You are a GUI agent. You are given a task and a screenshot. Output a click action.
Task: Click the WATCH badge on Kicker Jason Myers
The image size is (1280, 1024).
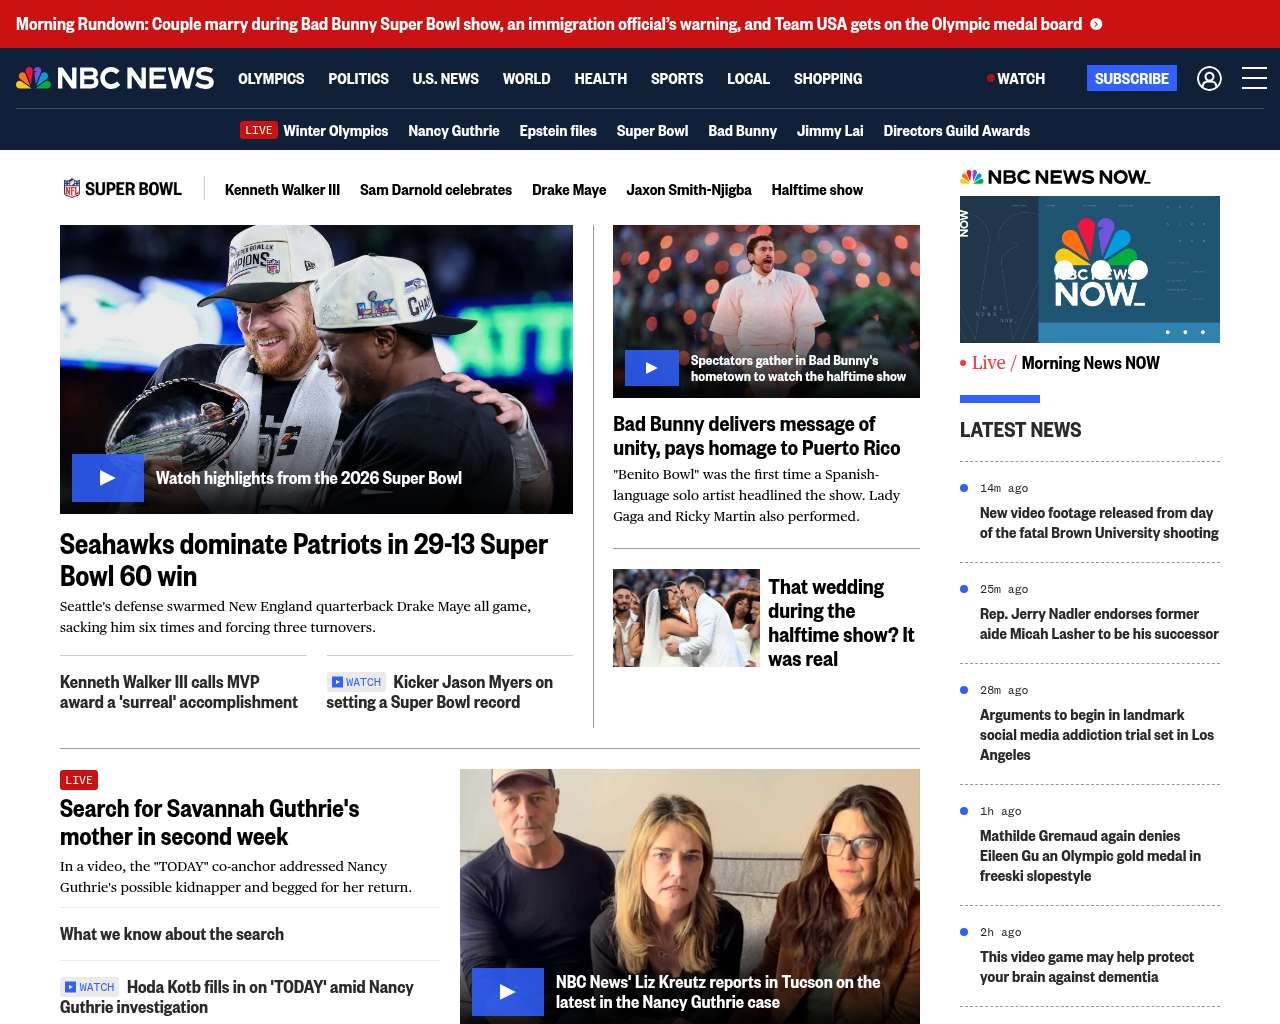[x=356, y=682]
